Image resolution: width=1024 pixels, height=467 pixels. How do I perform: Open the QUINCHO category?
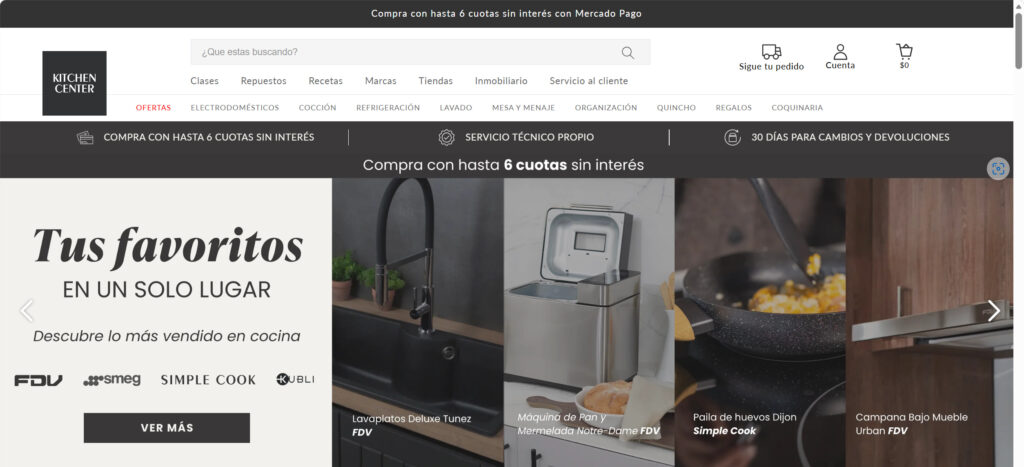(676, 108)
